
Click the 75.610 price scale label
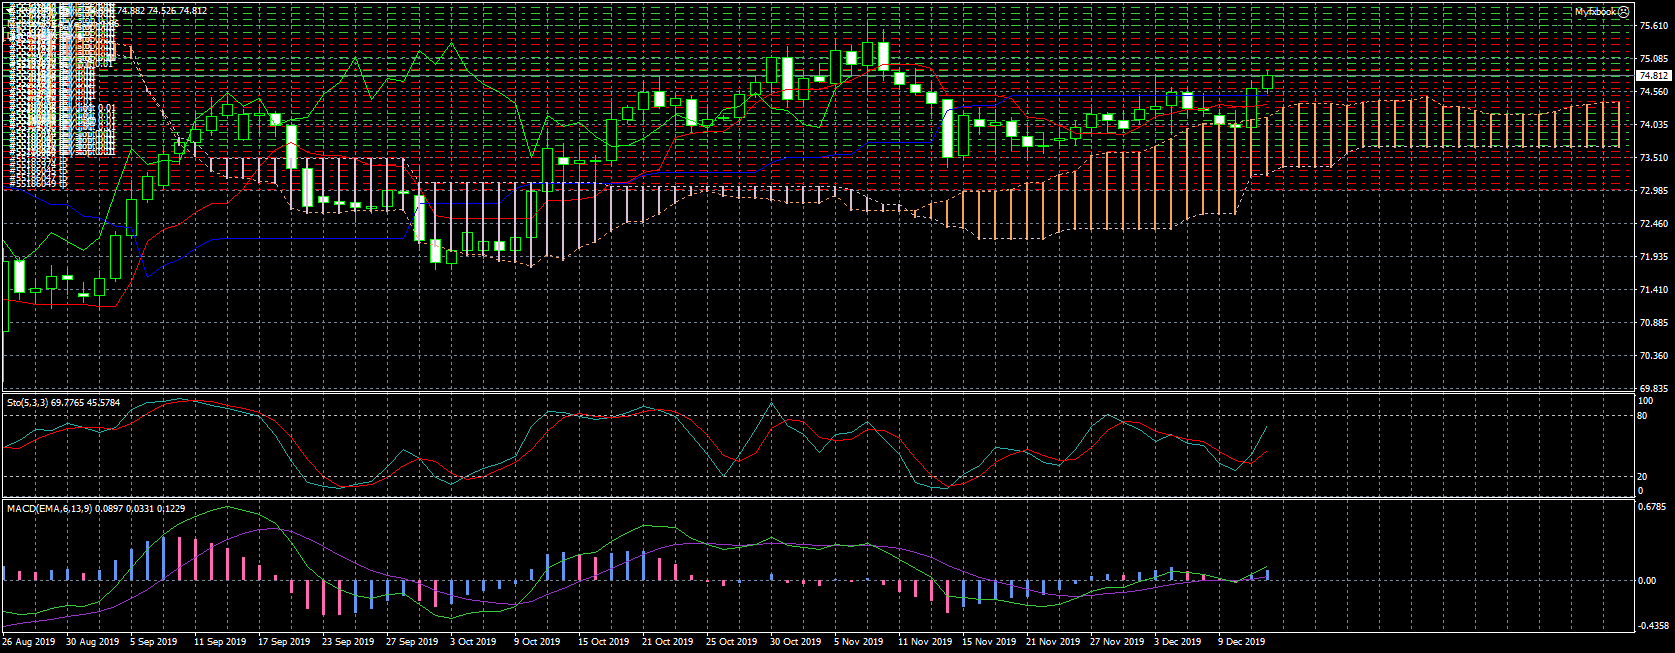[x=1654, y=27]
